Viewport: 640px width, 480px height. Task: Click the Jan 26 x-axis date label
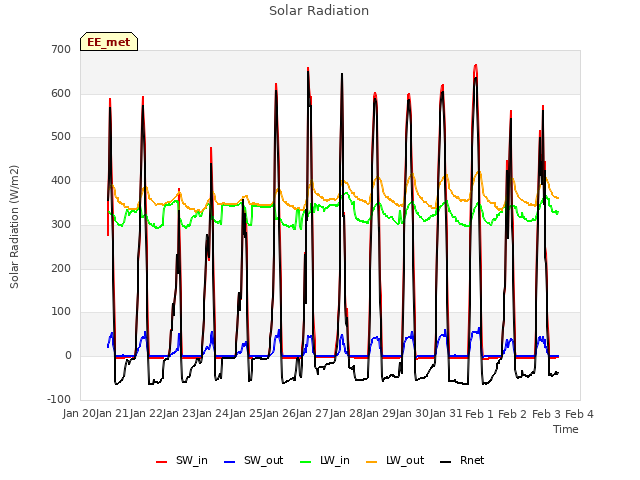[279, 414]
